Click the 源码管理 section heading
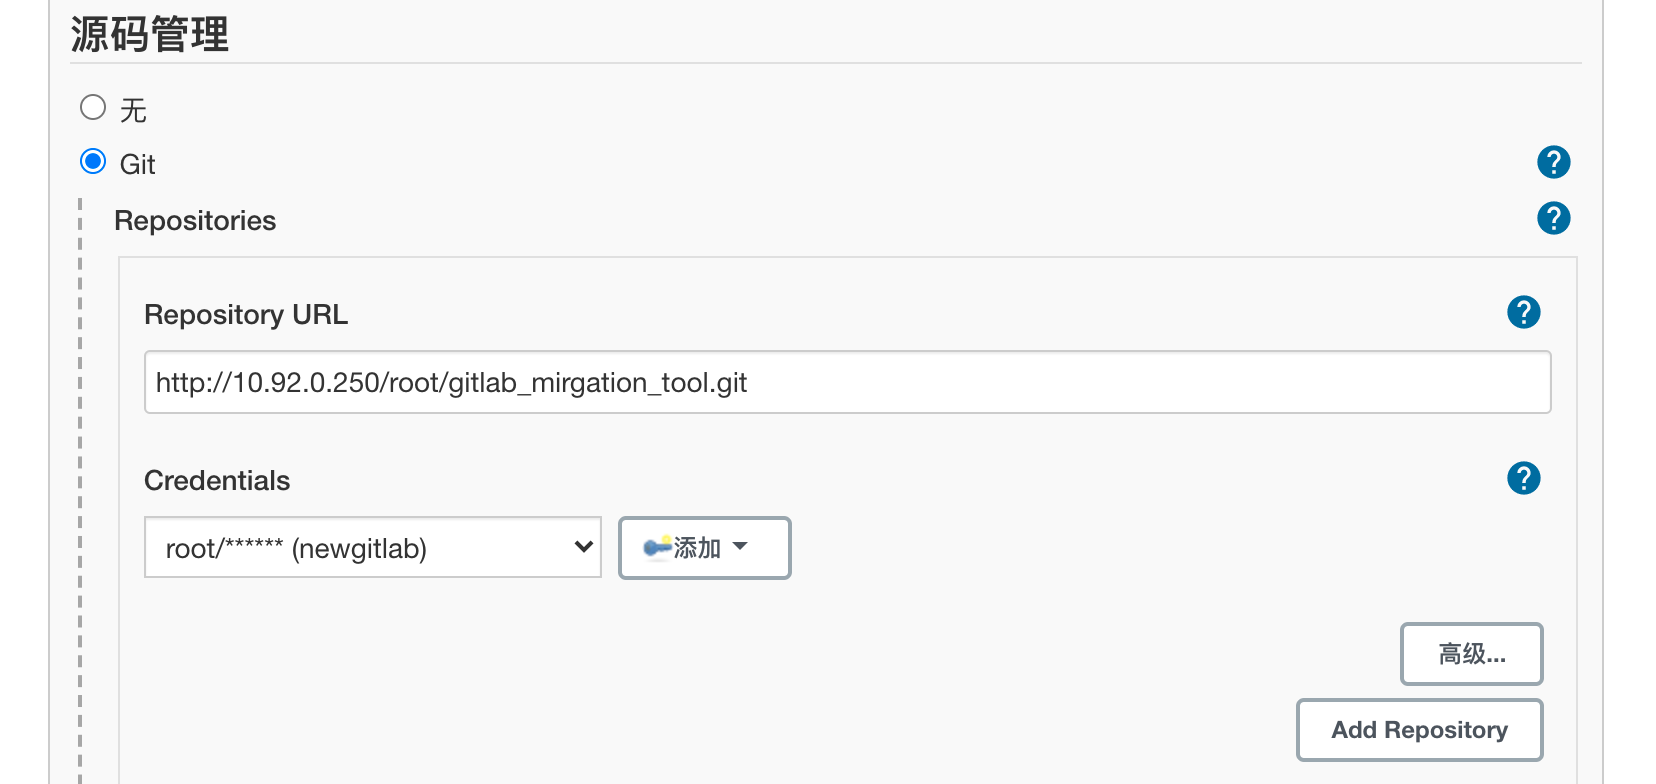This screenshot has height=784, width=1656. click(150, 34)
